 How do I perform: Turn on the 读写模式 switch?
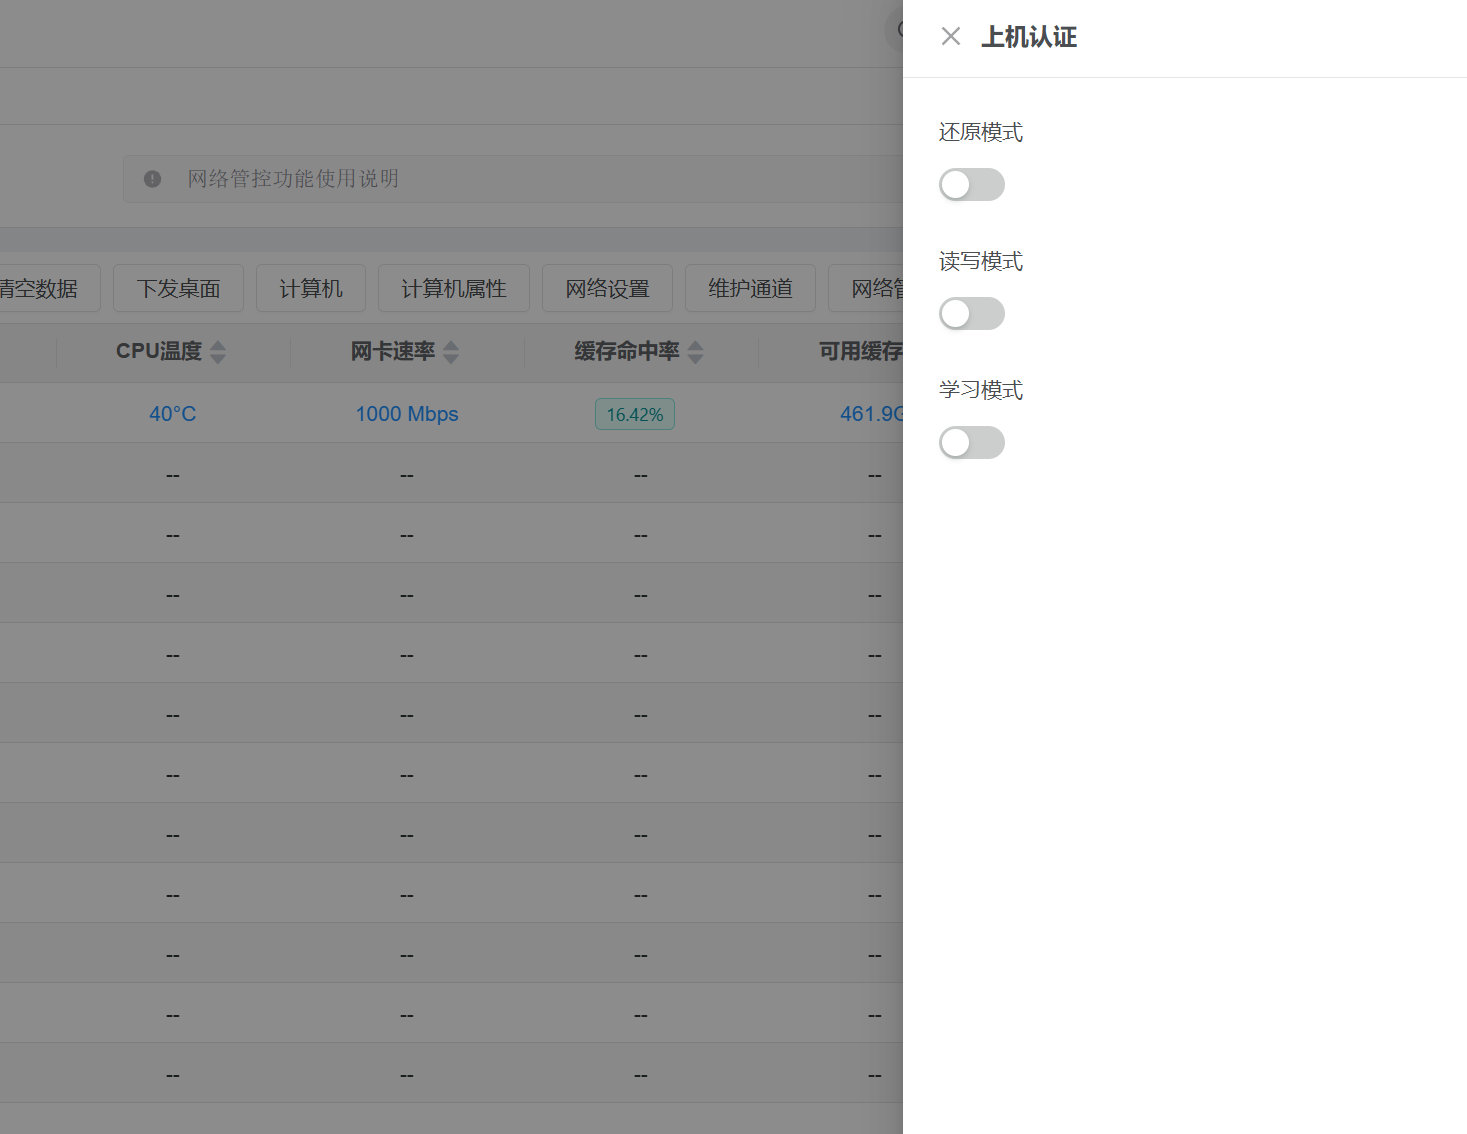[971, 313]
